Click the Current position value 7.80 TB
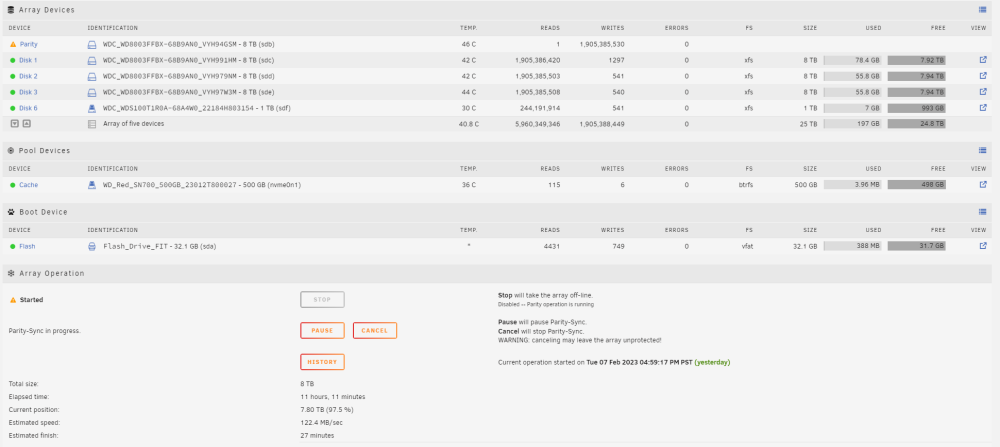1000x447 pixels. point(327,409)
